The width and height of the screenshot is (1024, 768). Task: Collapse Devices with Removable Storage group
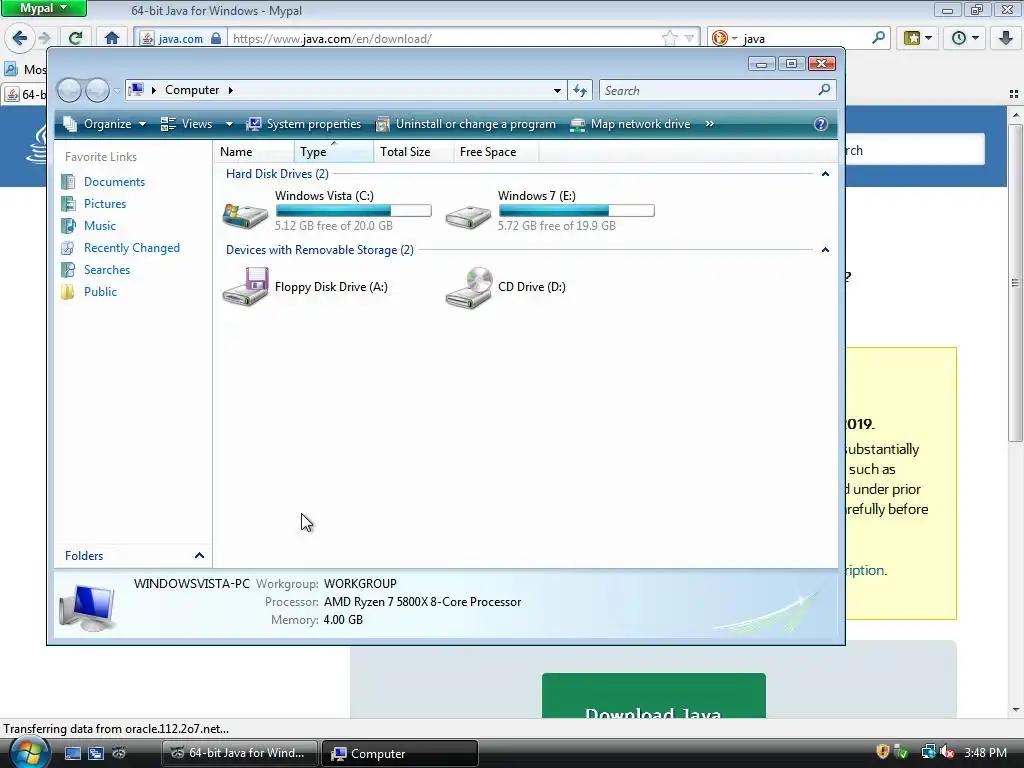coord(825,249)
